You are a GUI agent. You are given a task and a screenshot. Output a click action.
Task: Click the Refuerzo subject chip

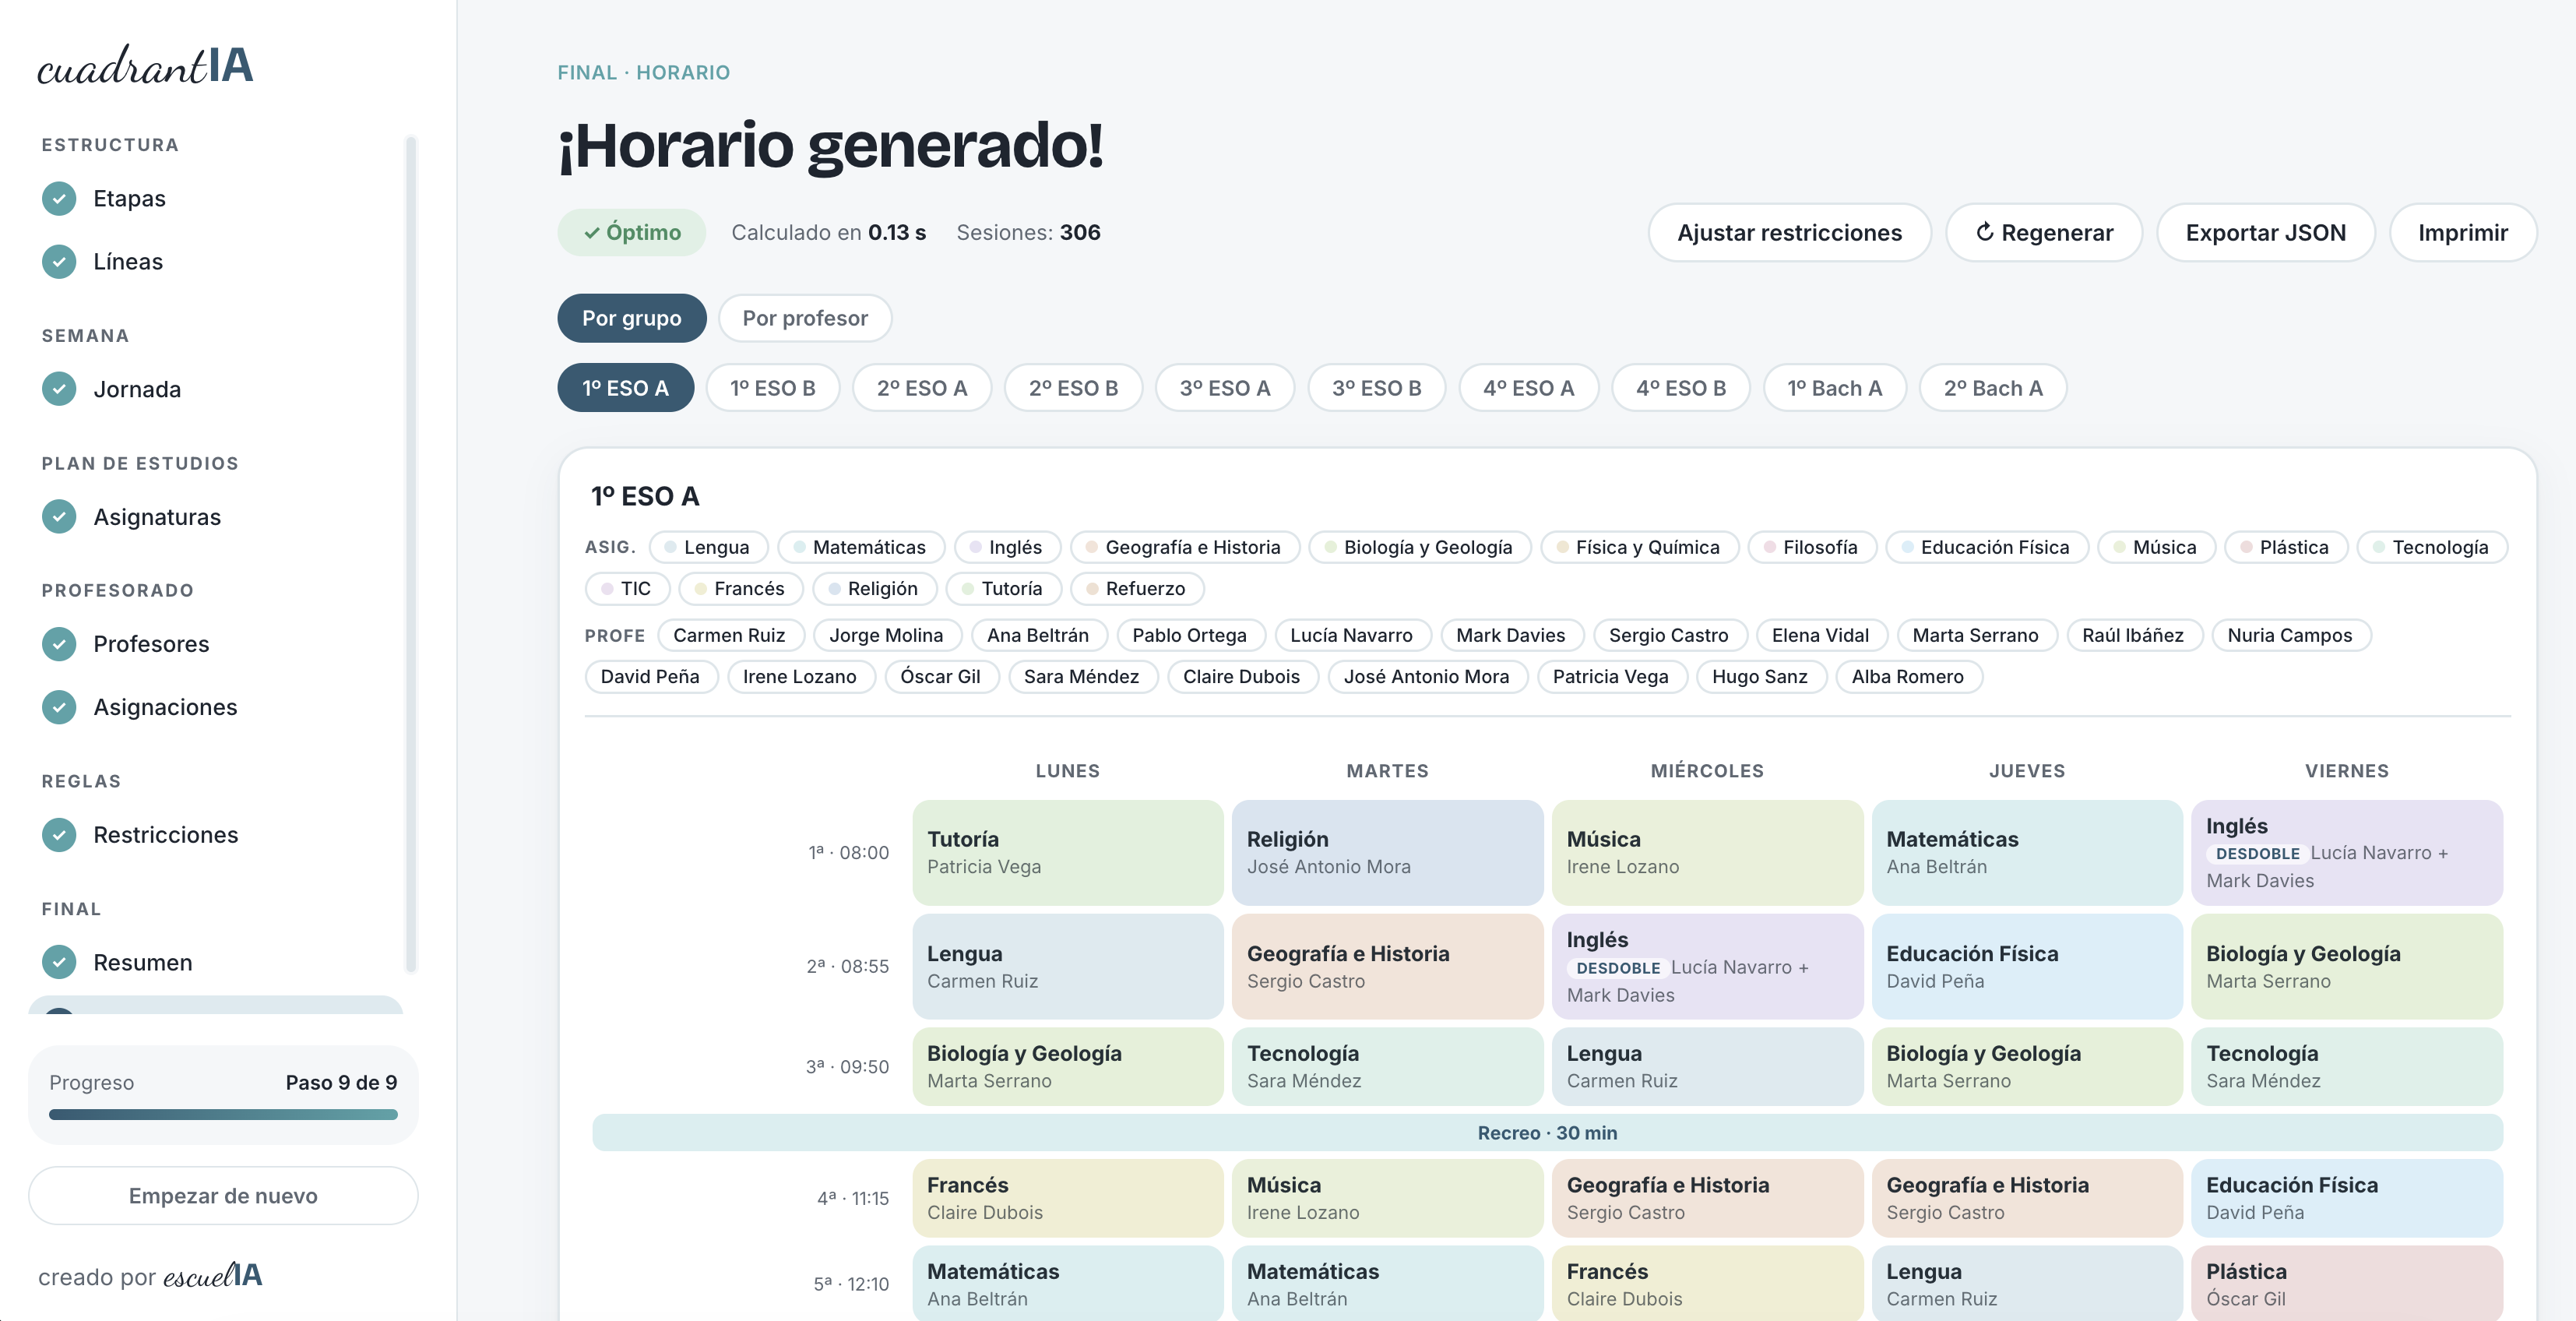point(1136,588)
